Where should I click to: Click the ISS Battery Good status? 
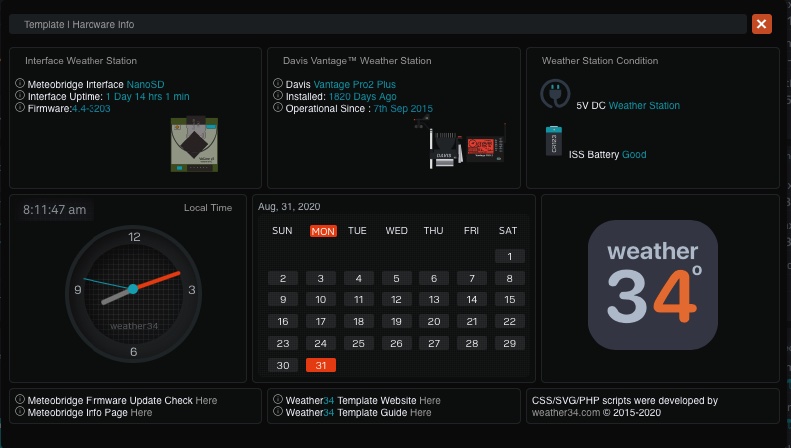607,154
